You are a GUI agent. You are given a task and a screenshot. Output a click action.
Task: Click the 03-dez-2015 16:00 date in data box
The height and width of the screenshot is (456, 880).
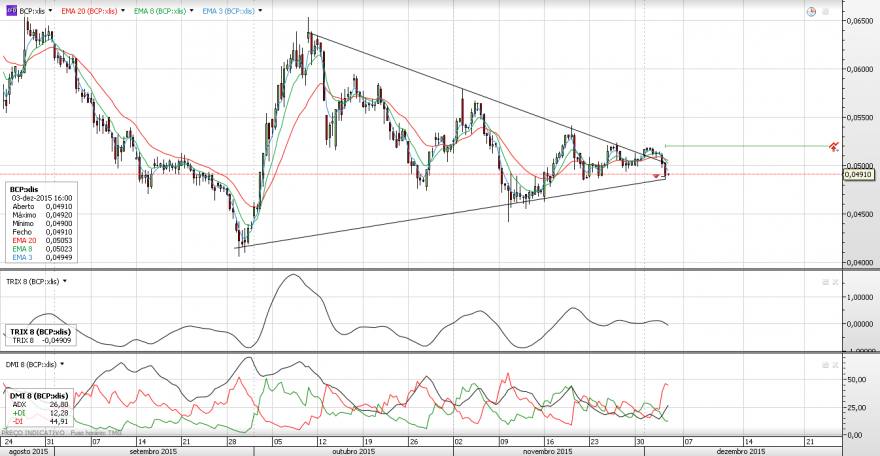[x=42, y=198]
